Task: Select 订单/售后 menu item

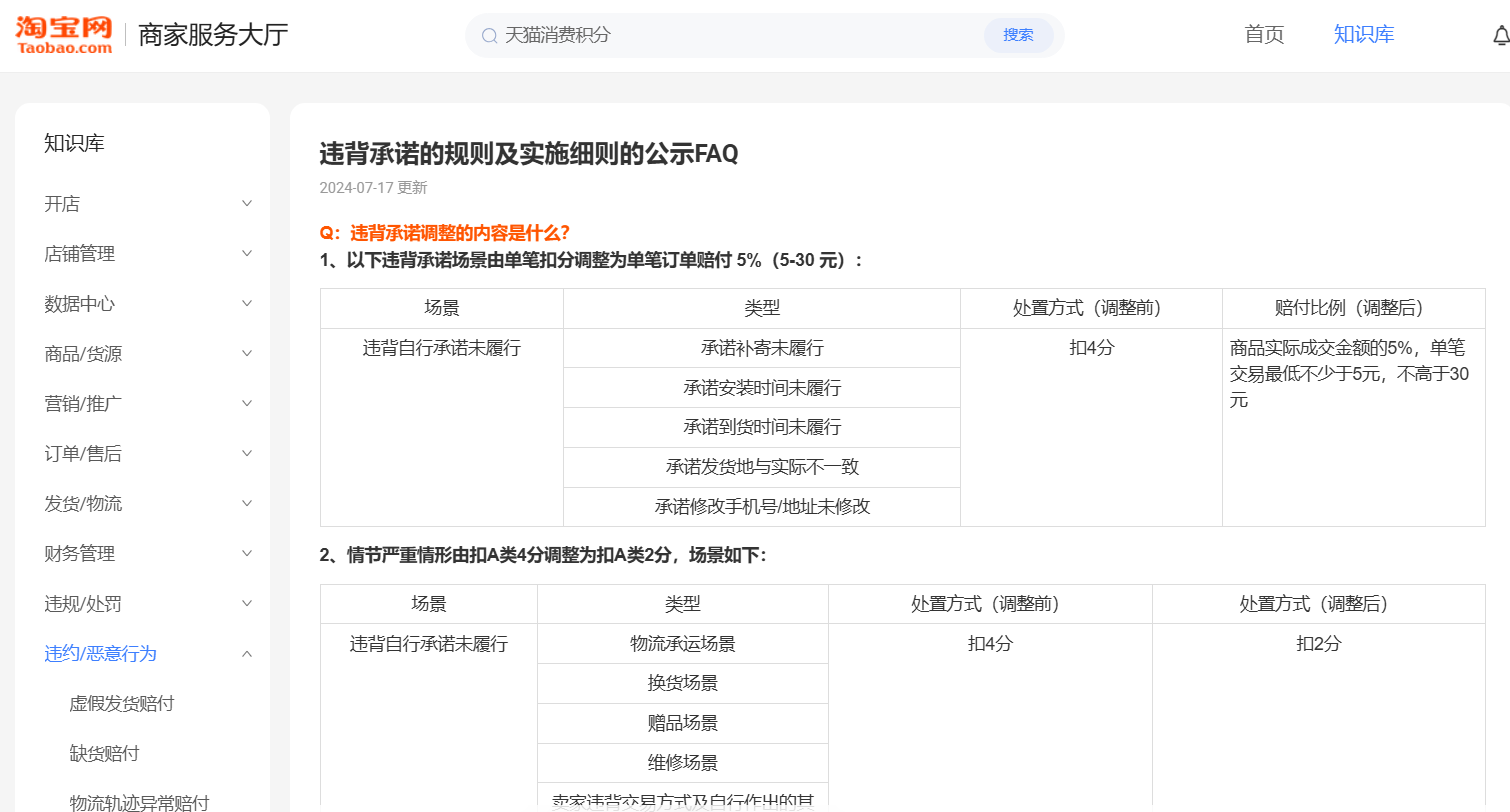Action: 83,454
